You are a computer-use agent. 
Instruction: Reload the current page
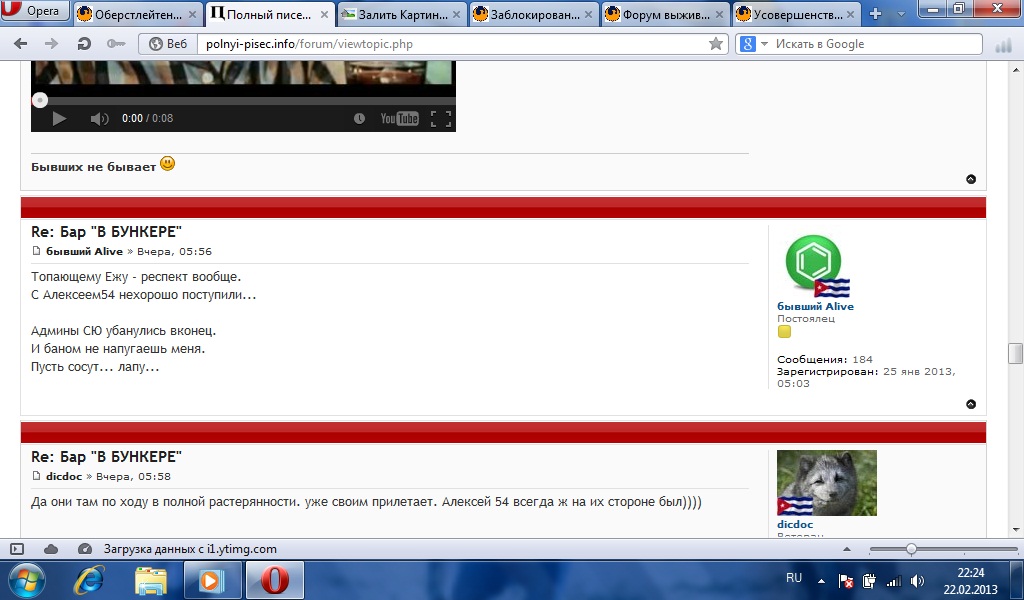point(84,44)
